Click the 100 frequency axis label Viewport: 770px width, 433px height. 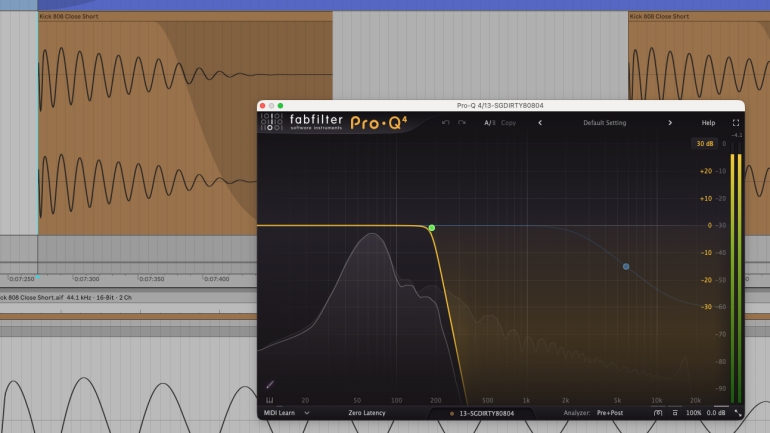pos(396,400)
